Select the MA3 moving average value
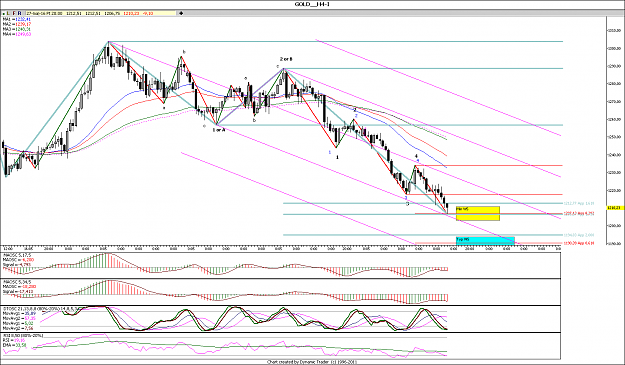625x365 pixels. pyautogui.click(x=23, y=29)
